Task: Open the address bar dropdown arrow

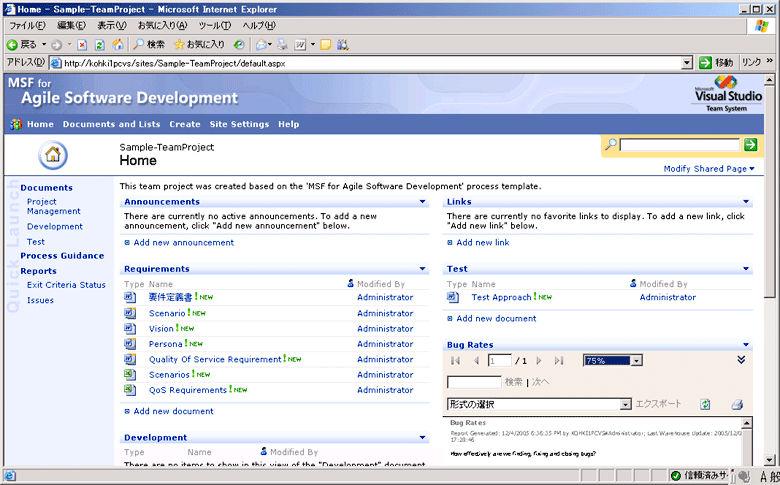Action: click(687, 63)
